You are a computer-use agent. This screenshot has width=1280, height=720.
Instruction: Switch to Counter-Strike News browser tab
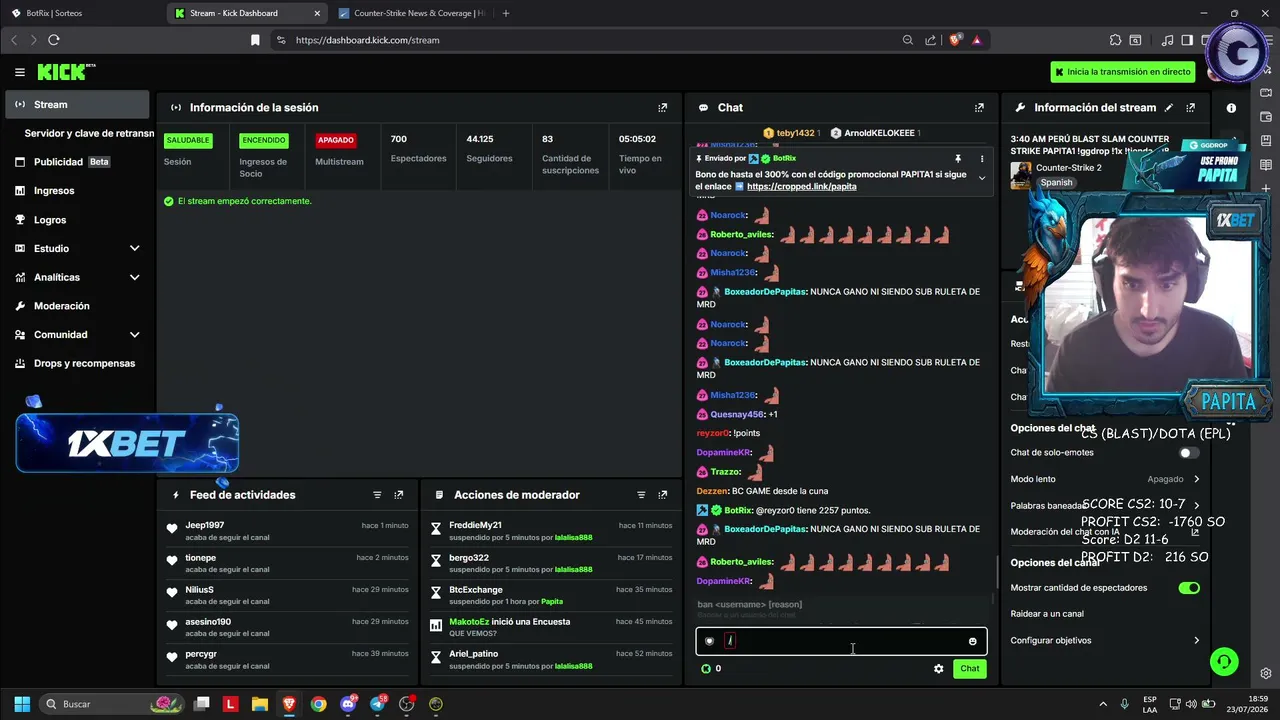(x=413, y=13)
